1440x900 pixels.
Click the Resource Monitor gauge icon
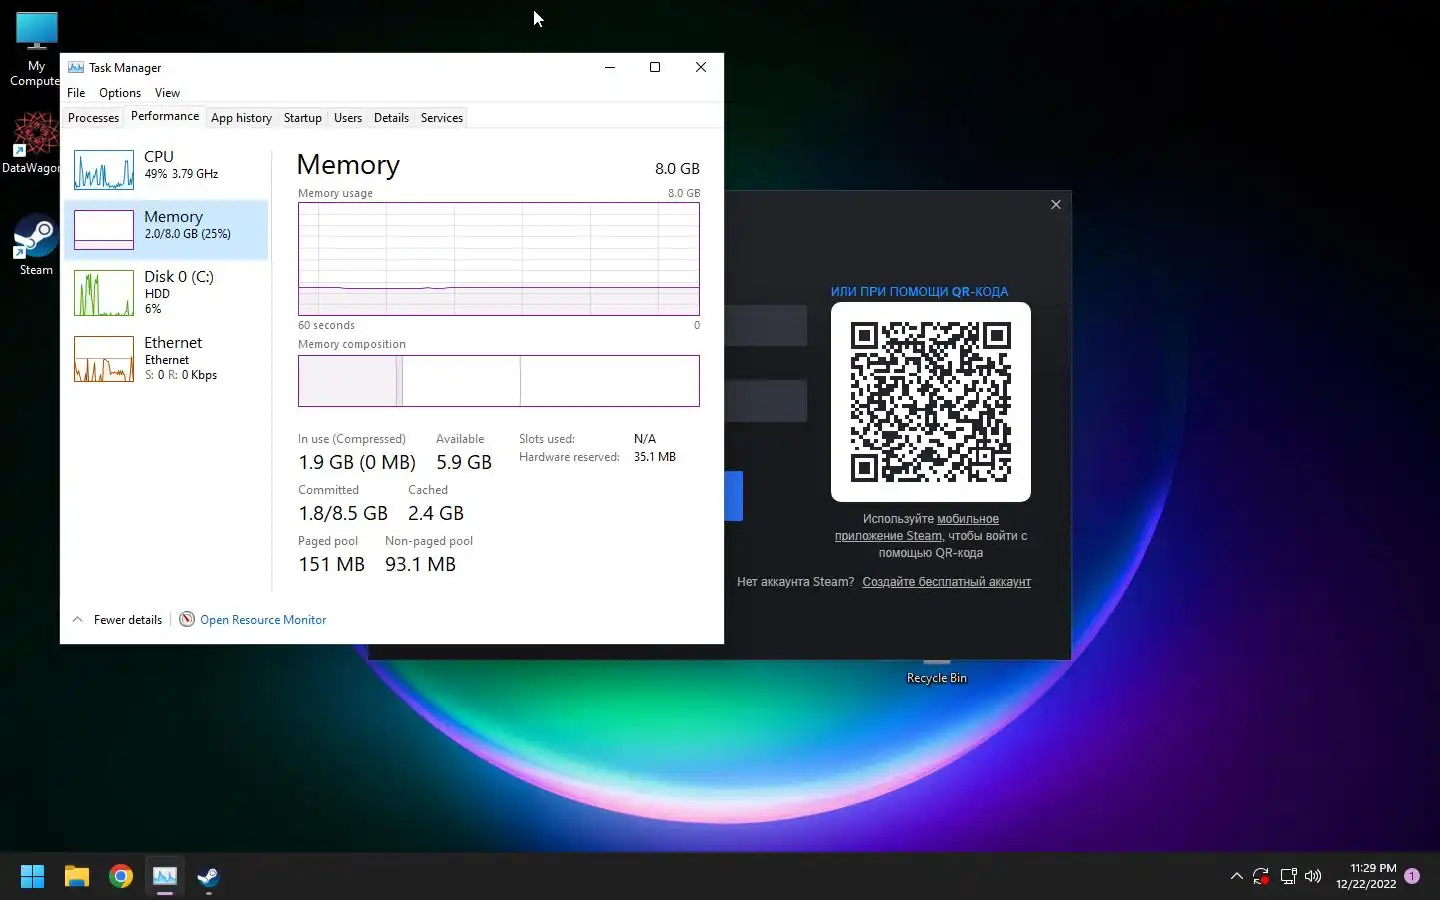click(x=187, y=620)
